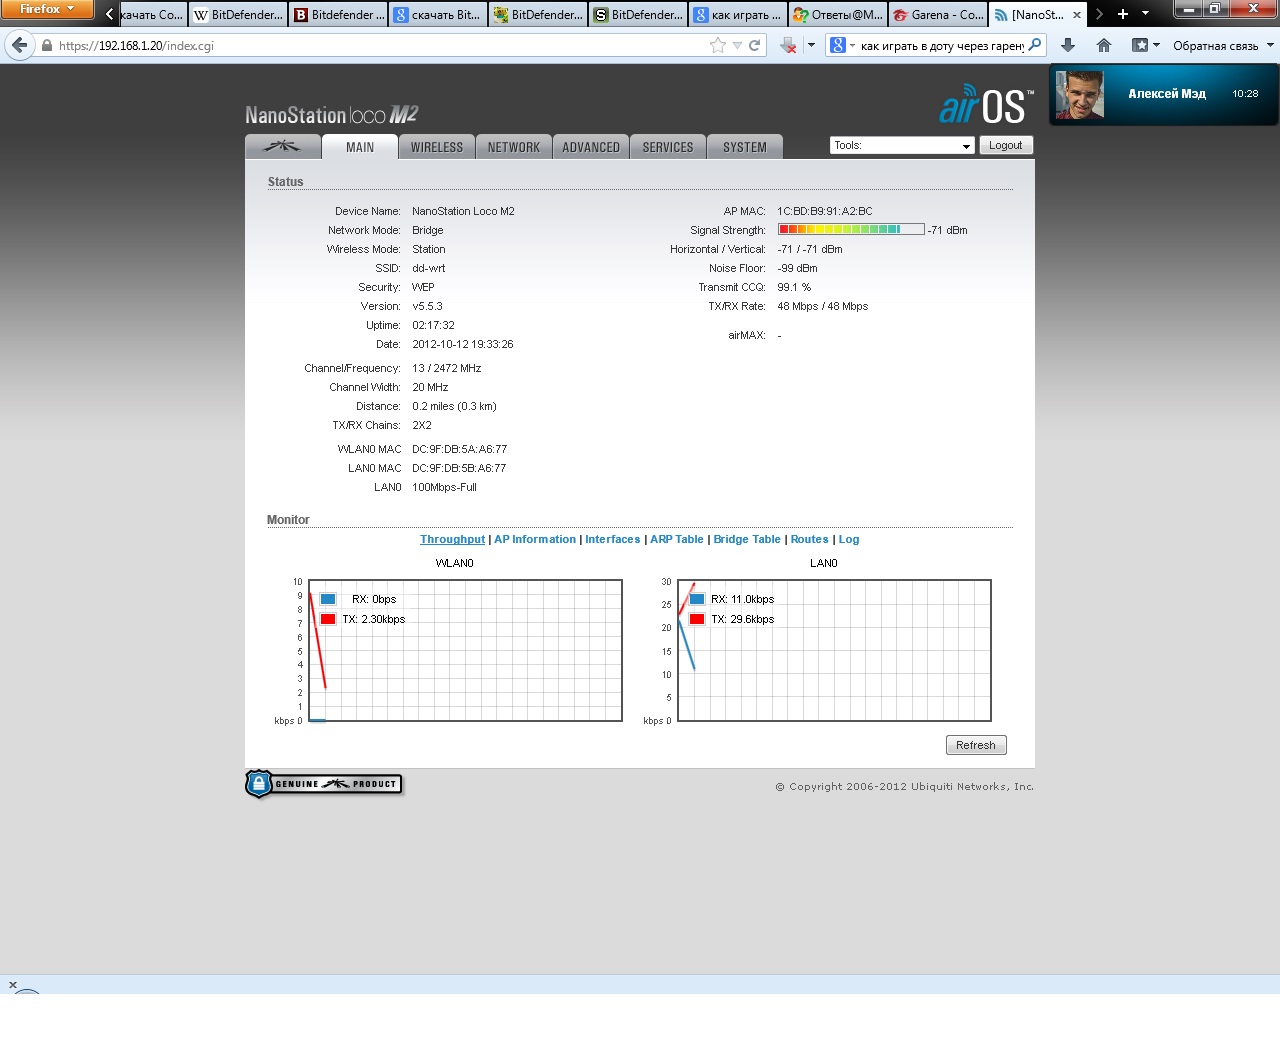Open the Interfaces link

point(612,539)
